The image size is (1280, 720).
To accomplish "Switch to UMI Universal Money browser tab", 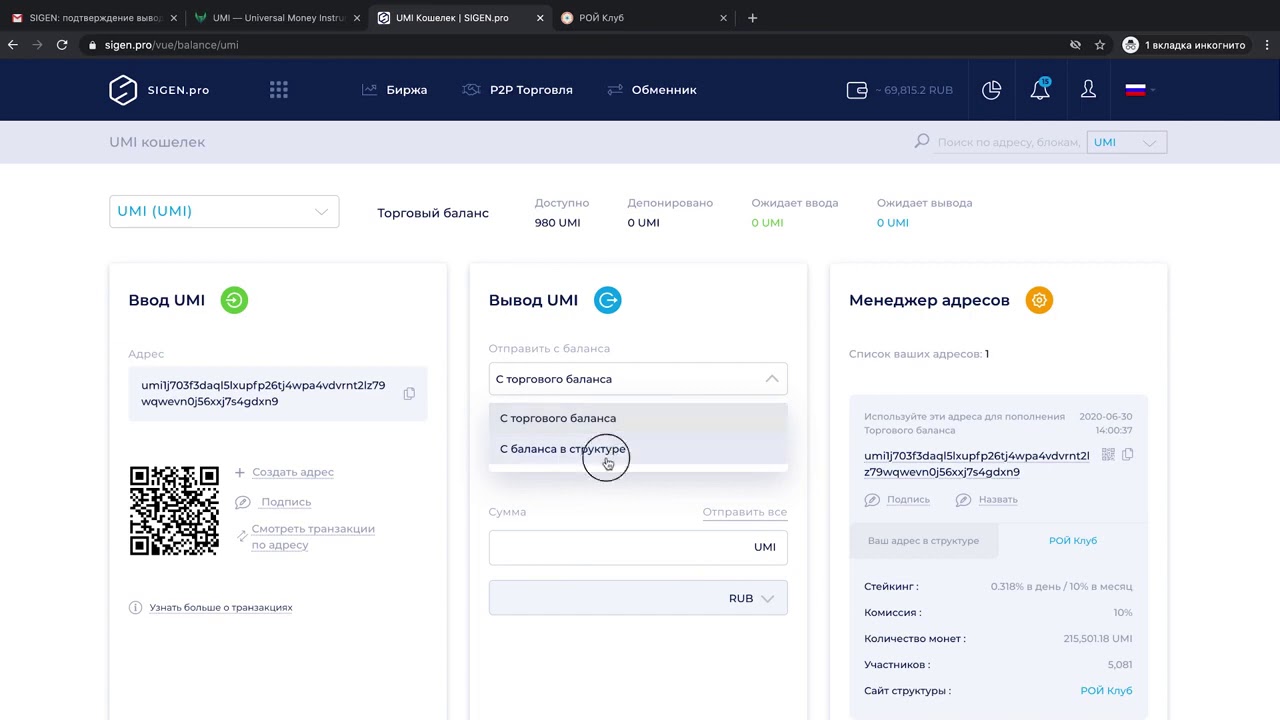I will pos(275,18).
